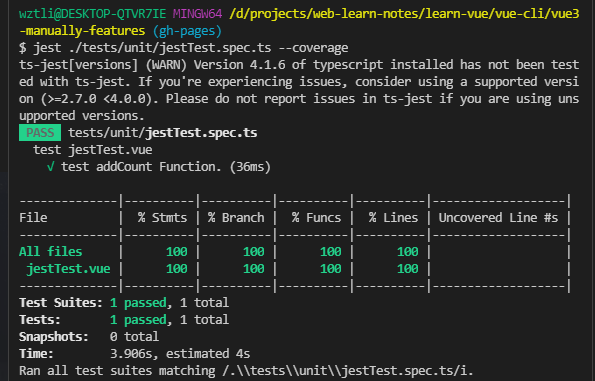Image resolution: width=595 pixels, height=381 pixels.
Task: Click the % Funcs column header
Action: [x=316, y=217]
